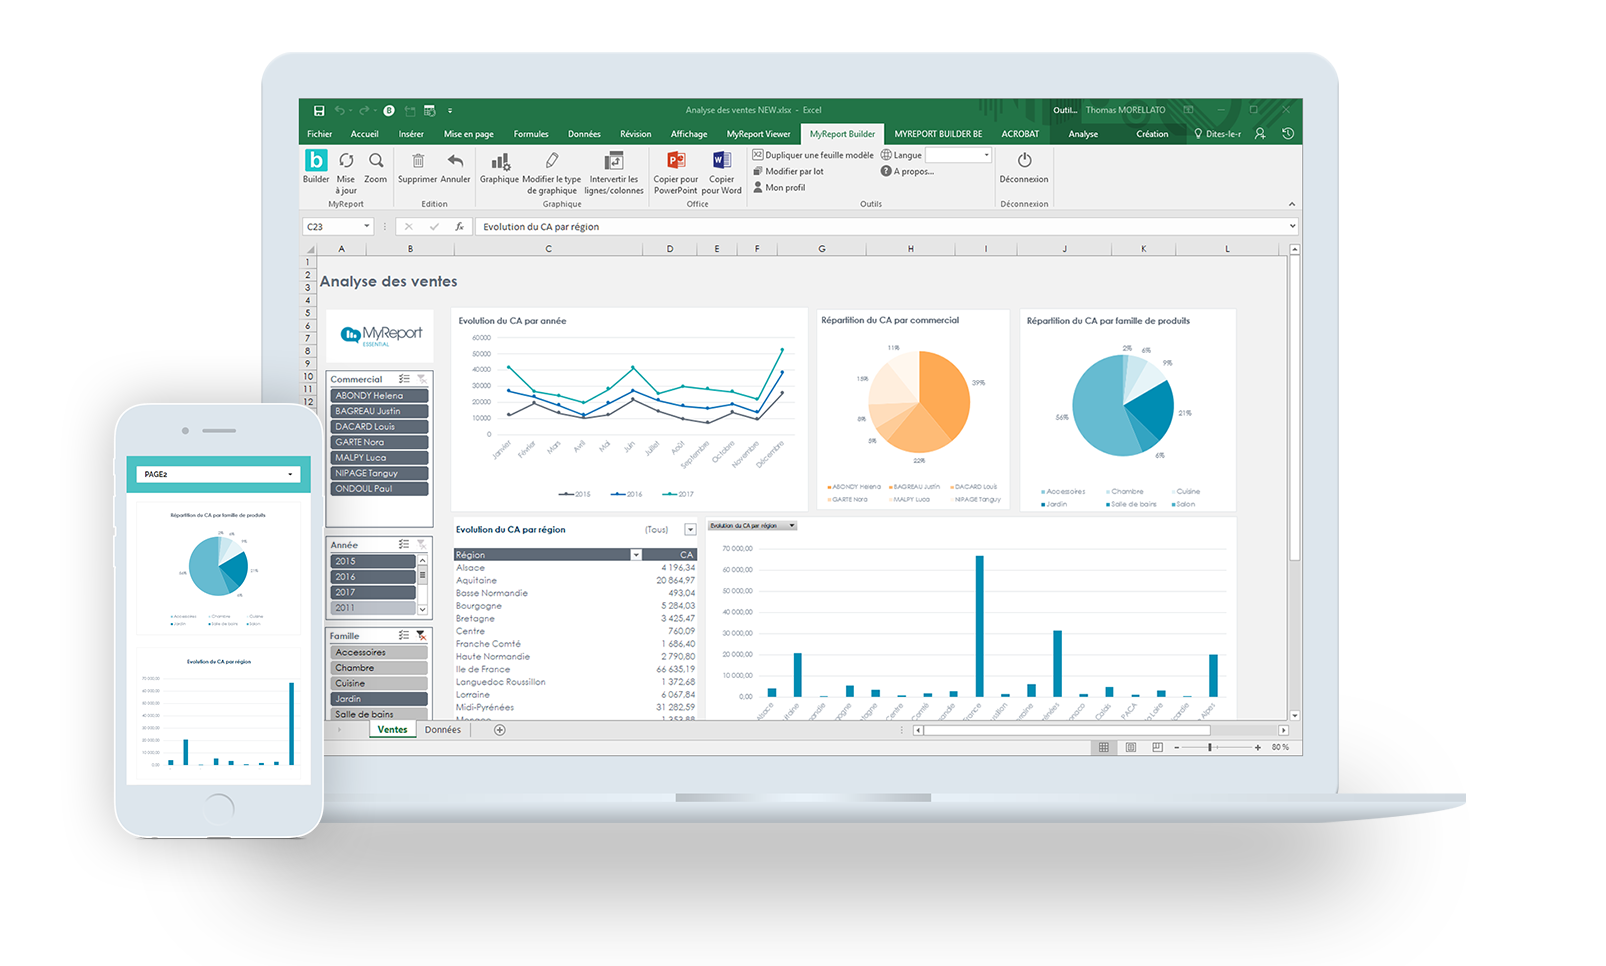Clear filter on Famille slicer
This screenshot has height=966, width=1606.
[421, 636]
